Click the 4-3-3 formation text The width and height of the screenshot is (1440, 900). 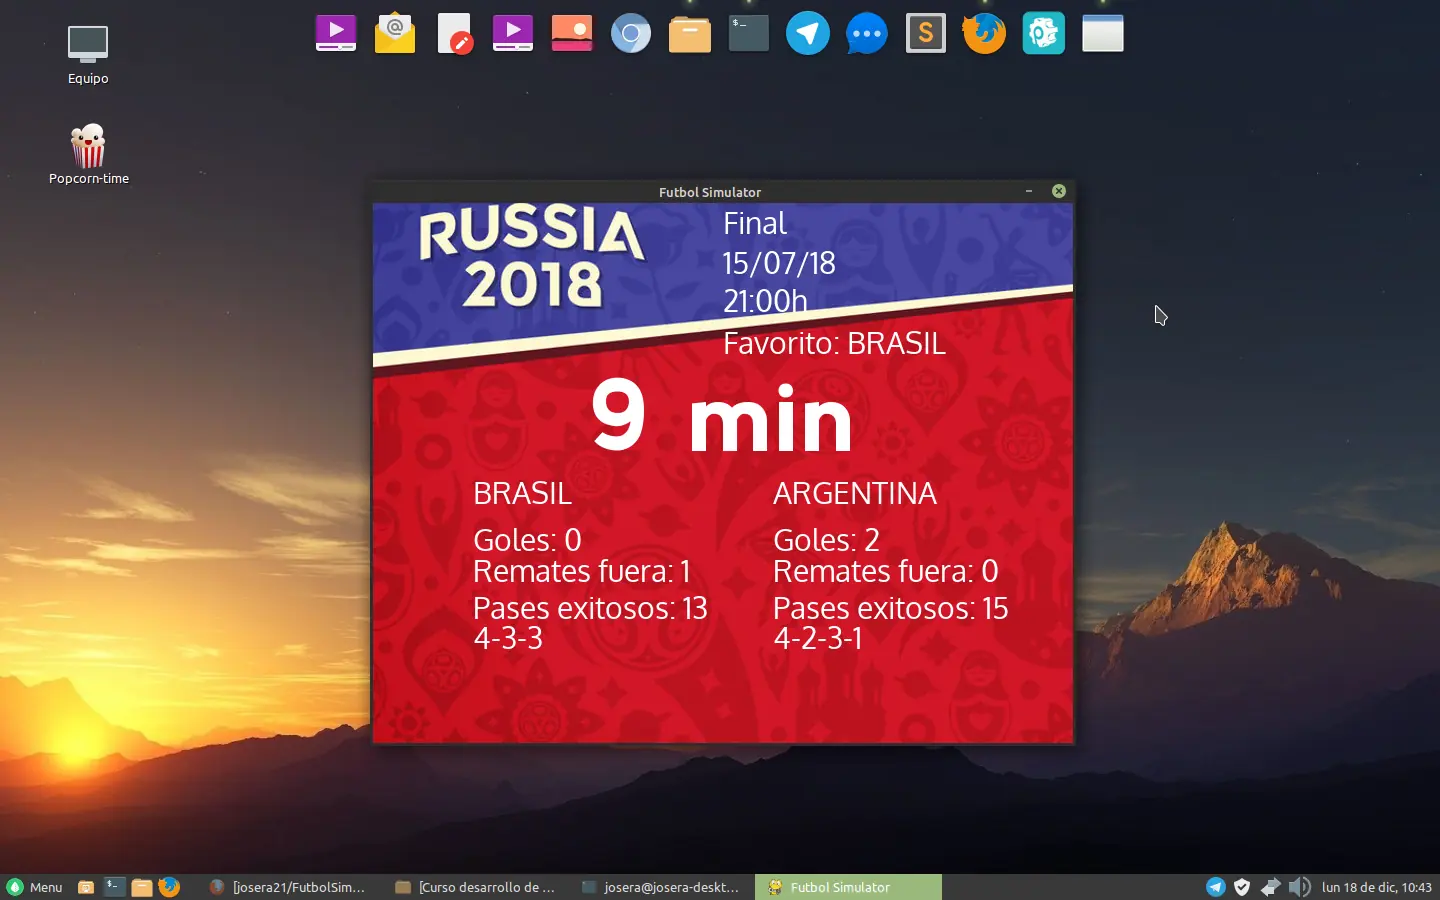click(508, 638)
